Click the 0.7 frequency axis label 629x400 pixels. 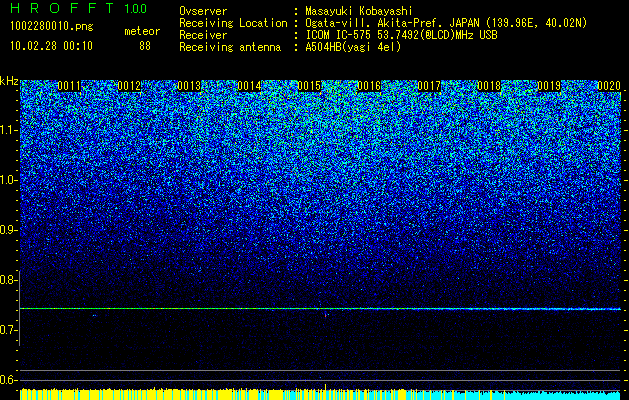point(8,330)
